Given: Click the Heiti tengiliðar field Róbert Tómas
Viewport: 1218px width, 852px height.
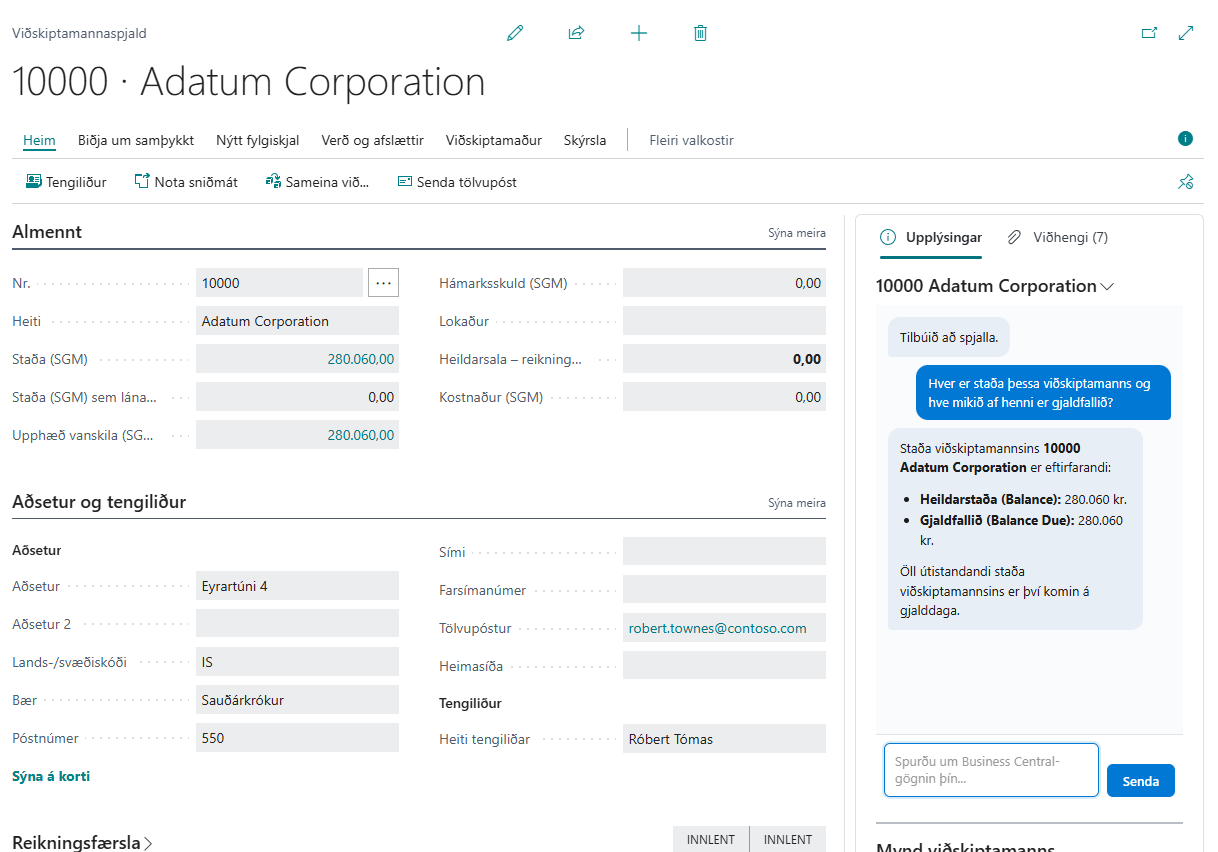Looking at the screenshot, I should click(724, 739).
